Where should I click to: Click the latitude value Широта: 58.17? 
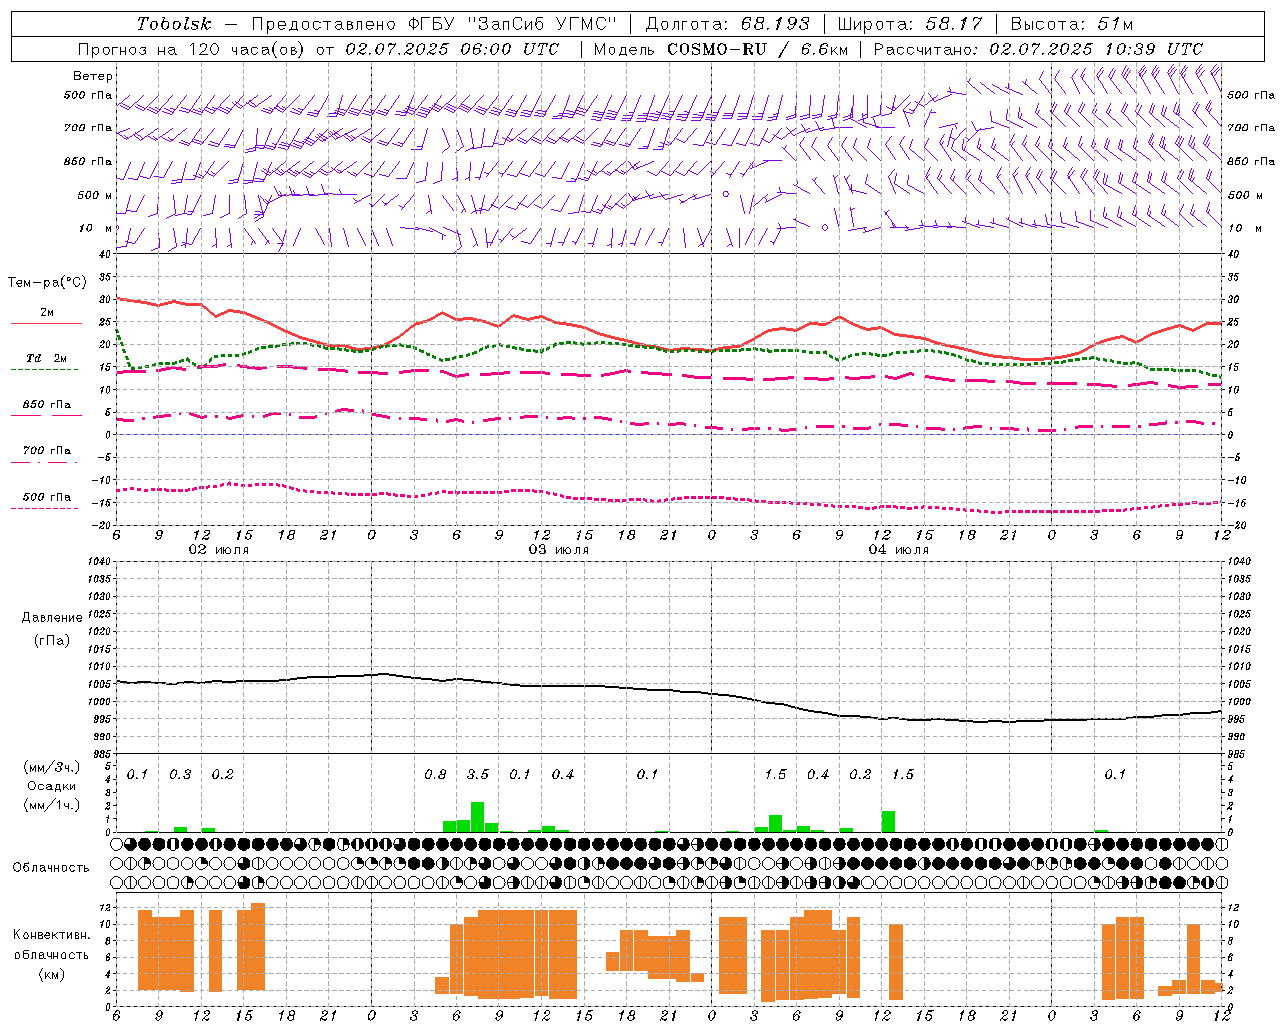click(x=910, y=24)
